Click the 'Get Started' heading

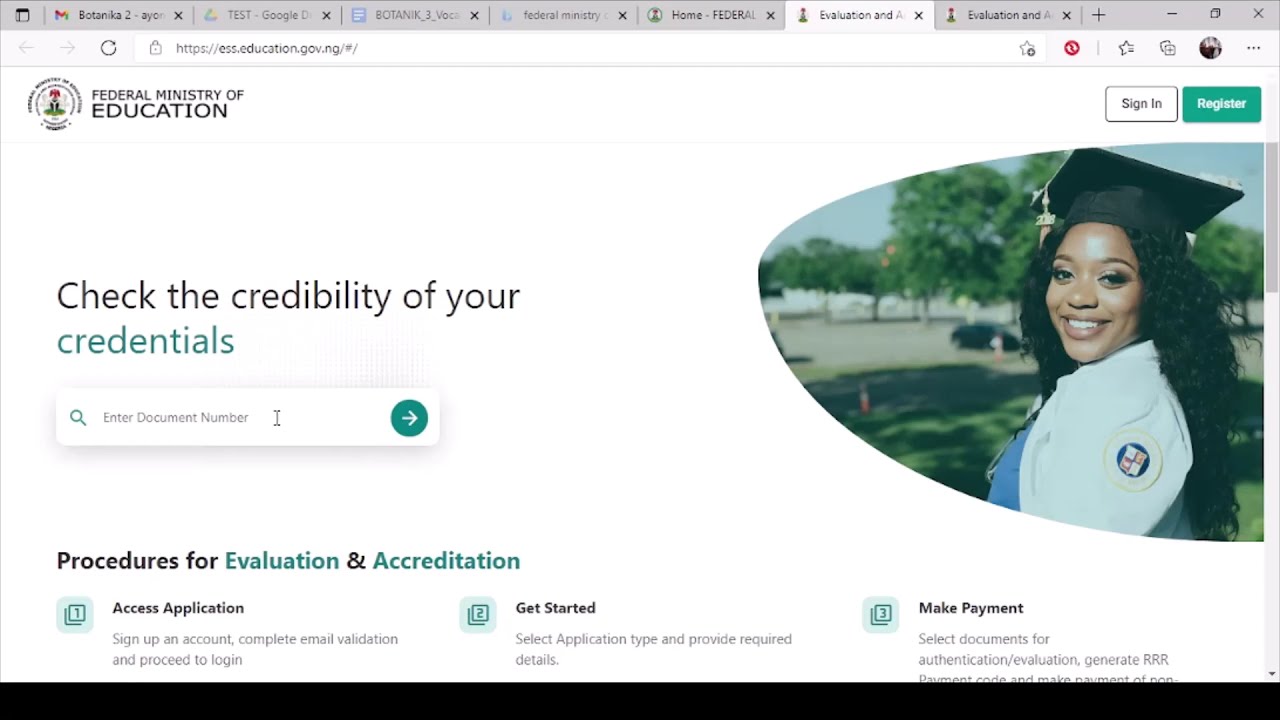click(555, 608)
